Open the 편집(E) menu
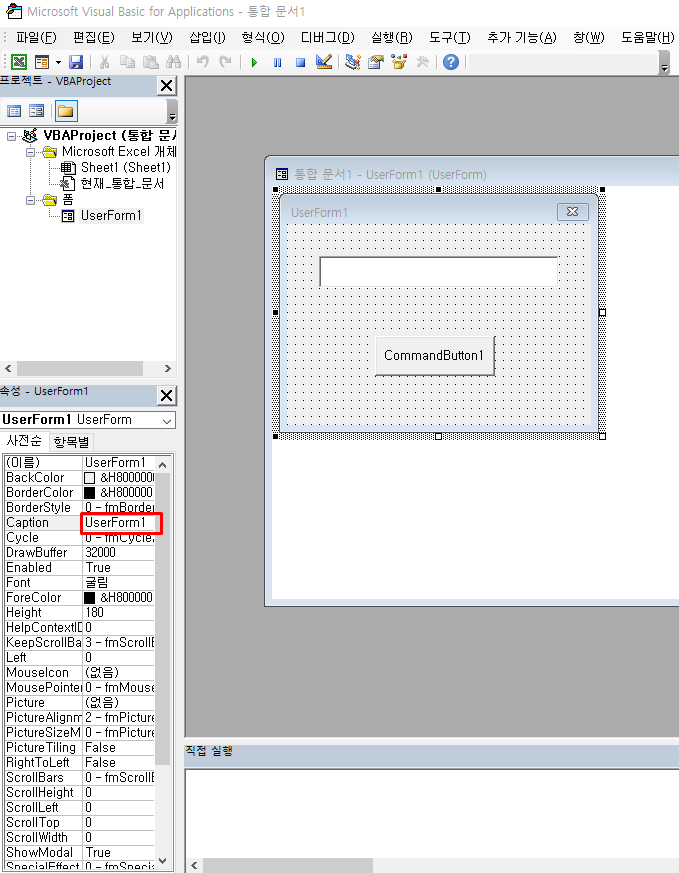The width and height of the screenshot is (679, 873). coord(94,37)
